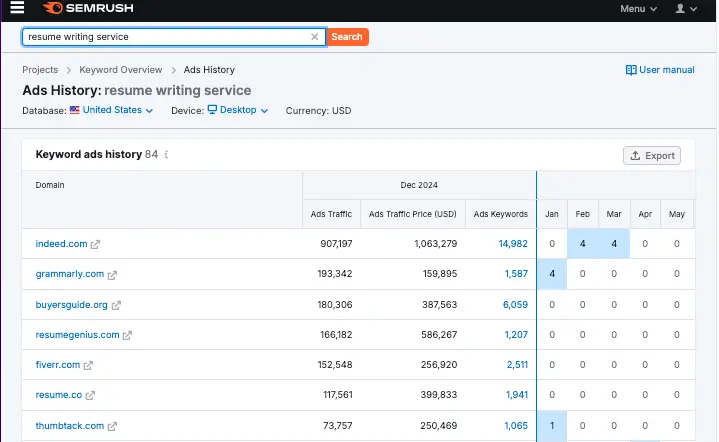Click the Mar month column header
Screen dimensions: 719x442
tap(614, 214)
